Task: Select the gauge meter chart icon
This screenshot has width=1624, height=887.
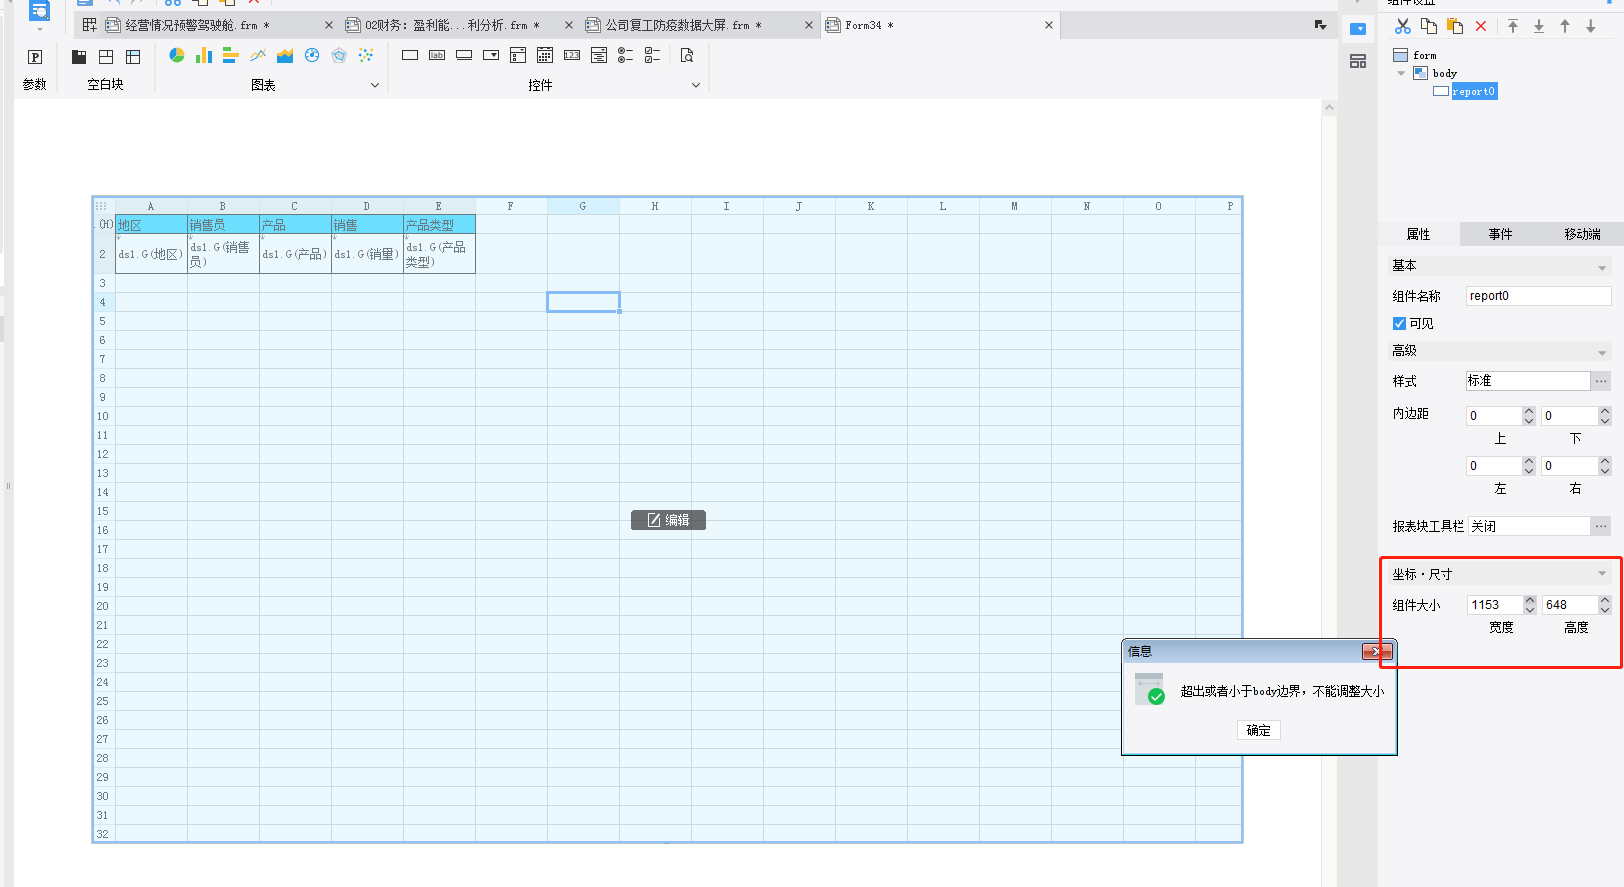Action: [312, 55]
